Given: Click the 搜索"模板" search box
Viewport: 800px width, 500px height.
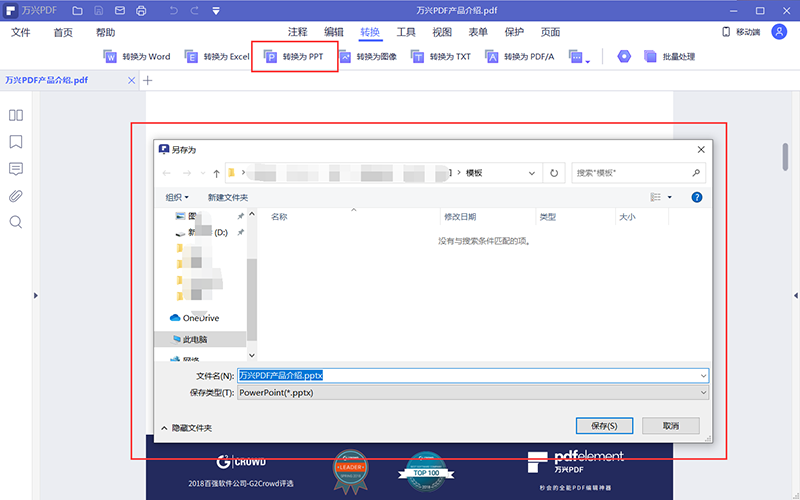Looking at the screenshot, I should coord(638,173).
